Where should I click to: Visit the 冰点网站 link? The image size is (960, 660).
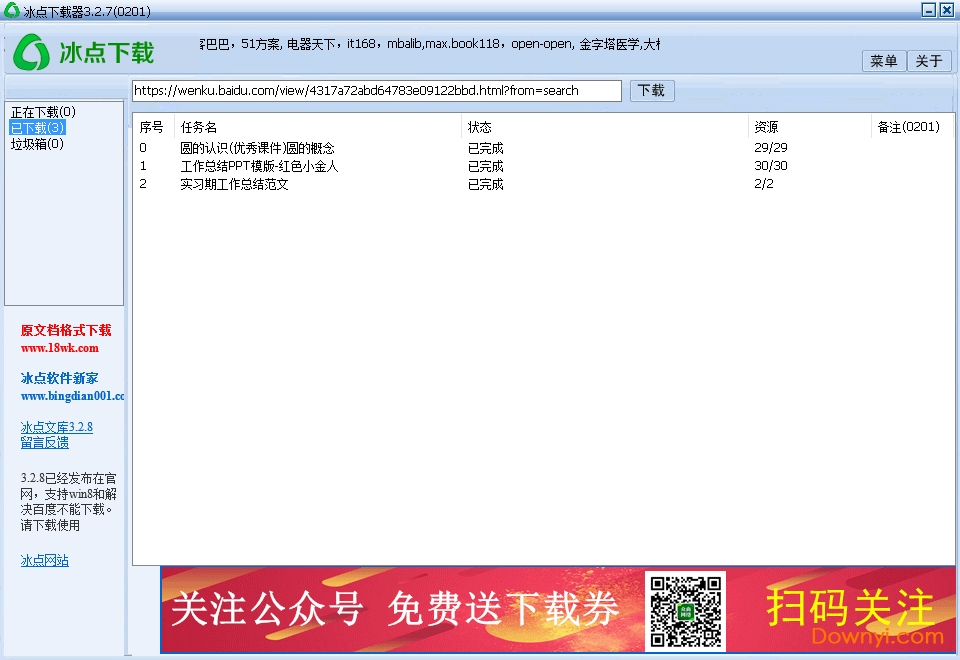tap(44, 561)
